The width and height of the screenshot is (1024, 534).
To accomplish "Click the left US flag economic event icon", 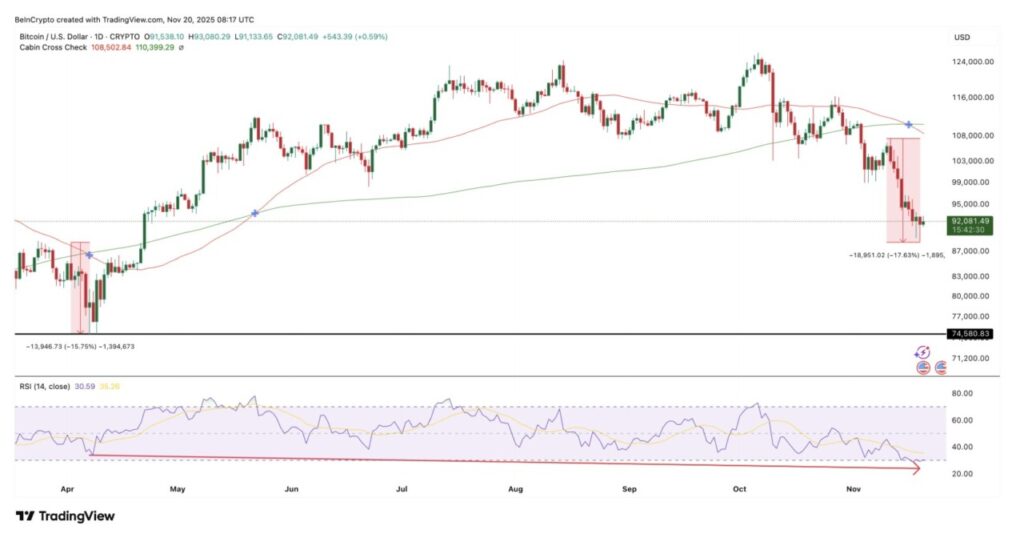I will click(x=922, y=367).
